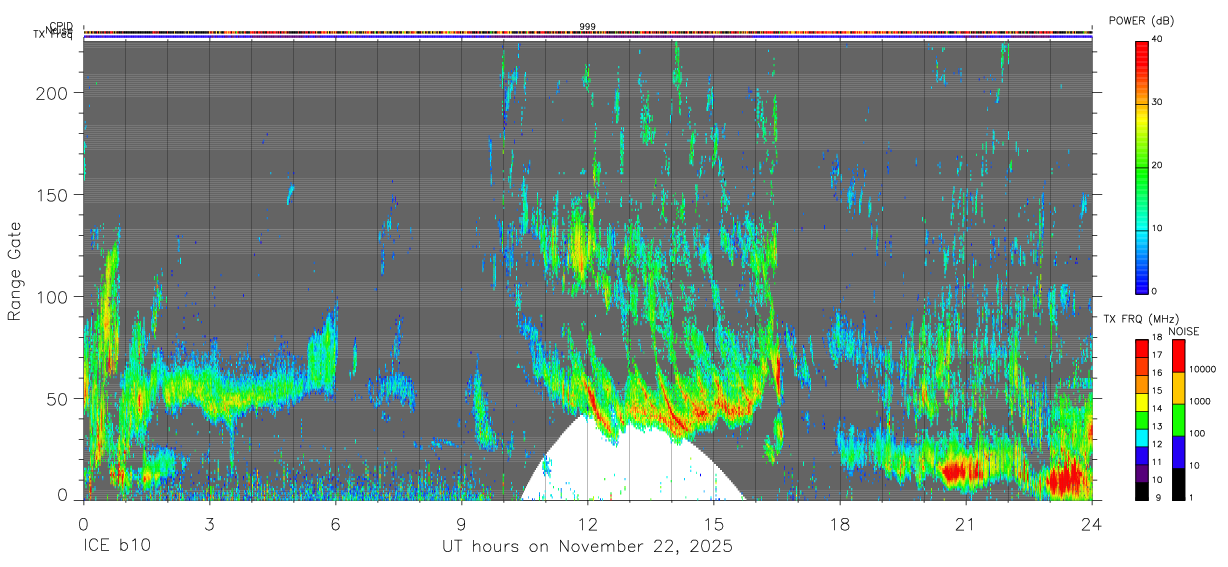Viewport: 1228px width, 567px height.
Task: Click the 999 CPID value above the plot
Action: [588, 27]
